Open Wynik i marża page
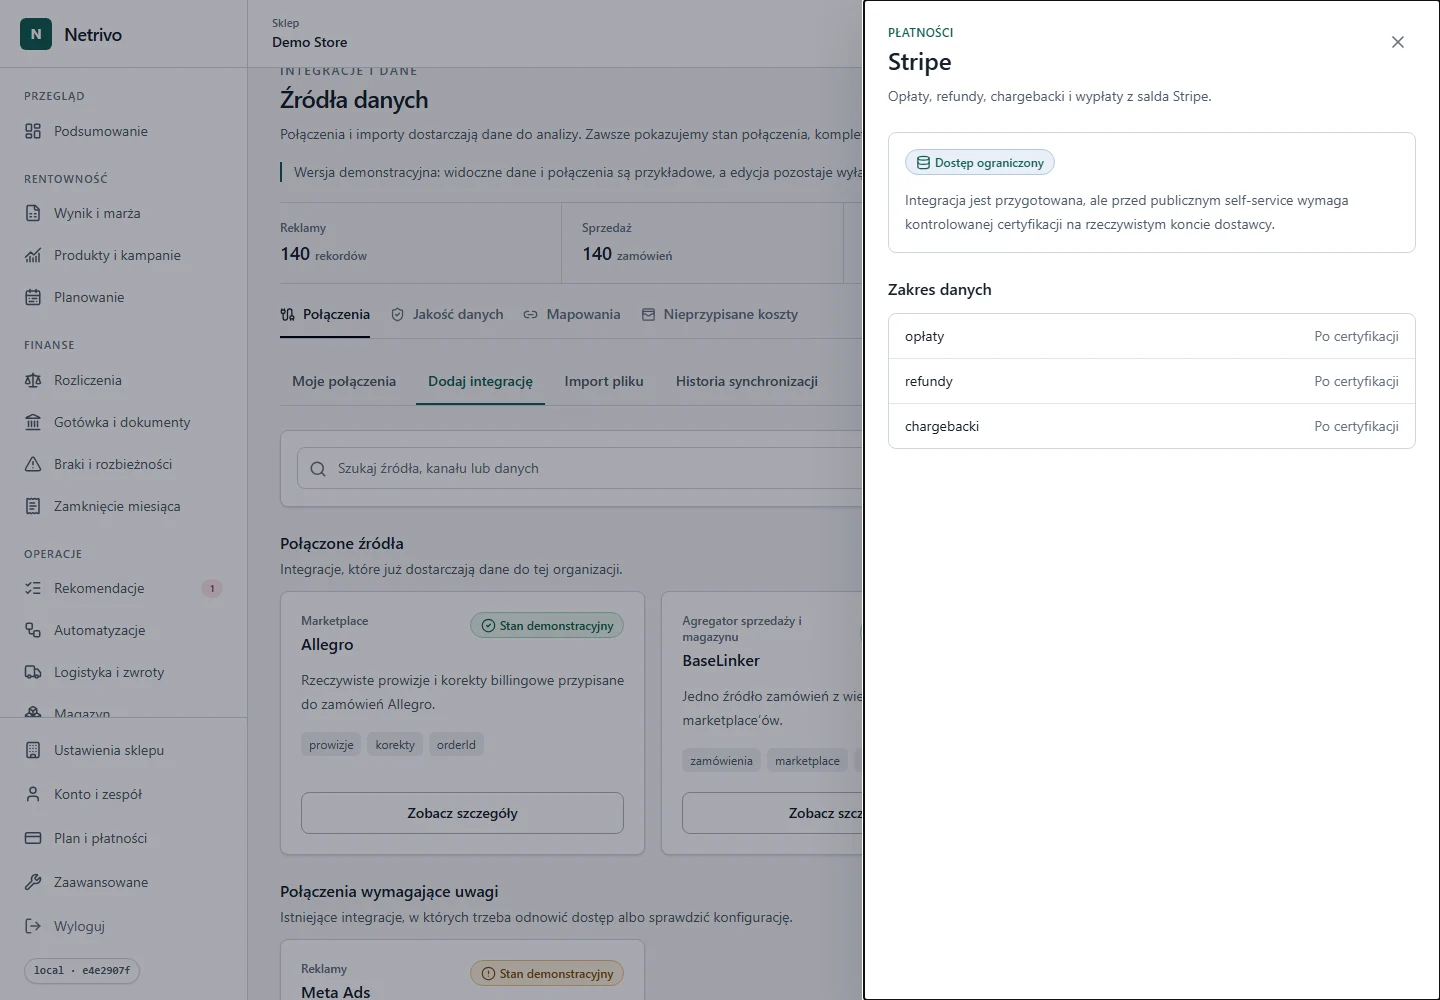The image size is (1440, 1000). tap(124, 213)
